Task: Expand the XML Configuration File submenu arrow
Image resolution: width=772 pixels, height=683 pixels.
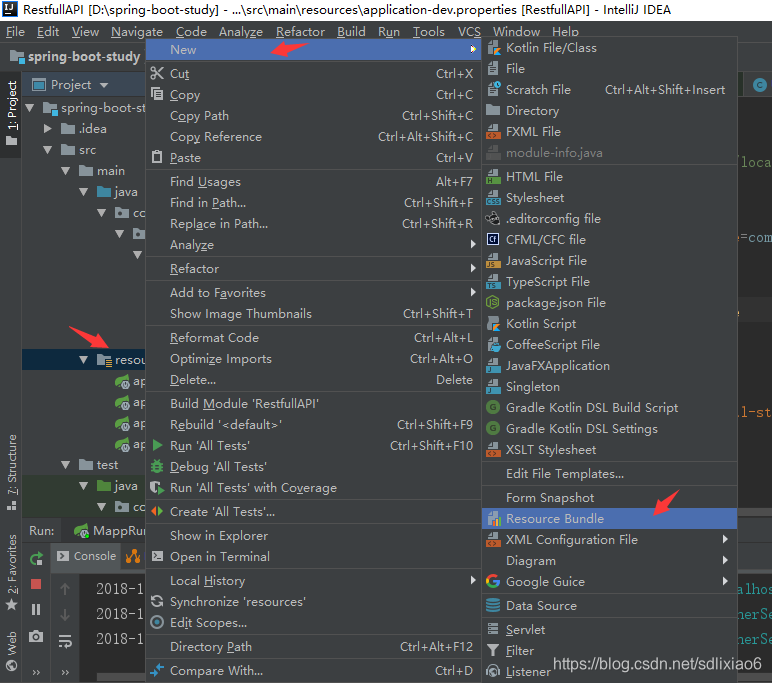Action: [x=725, y=539]
